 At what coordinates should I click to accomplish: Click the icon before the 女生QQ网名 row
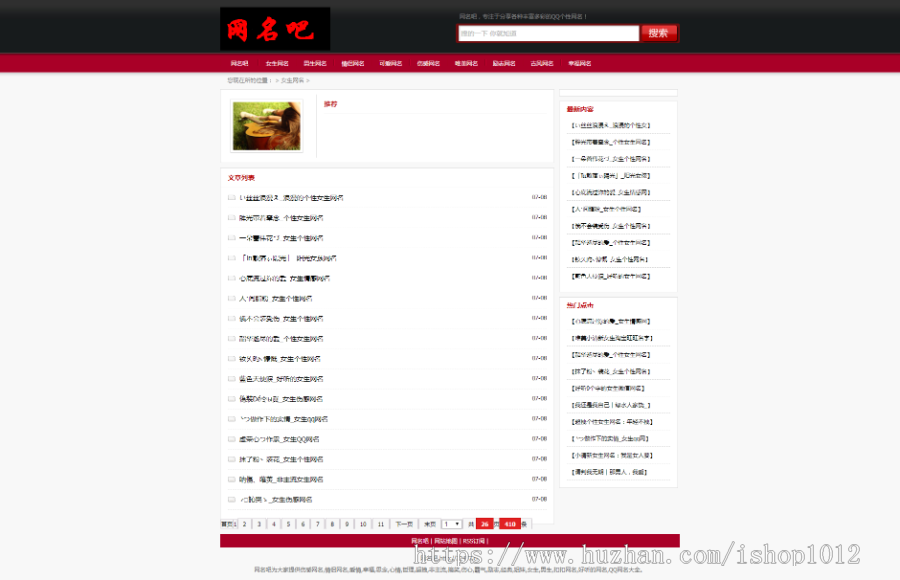coord(232,439)
